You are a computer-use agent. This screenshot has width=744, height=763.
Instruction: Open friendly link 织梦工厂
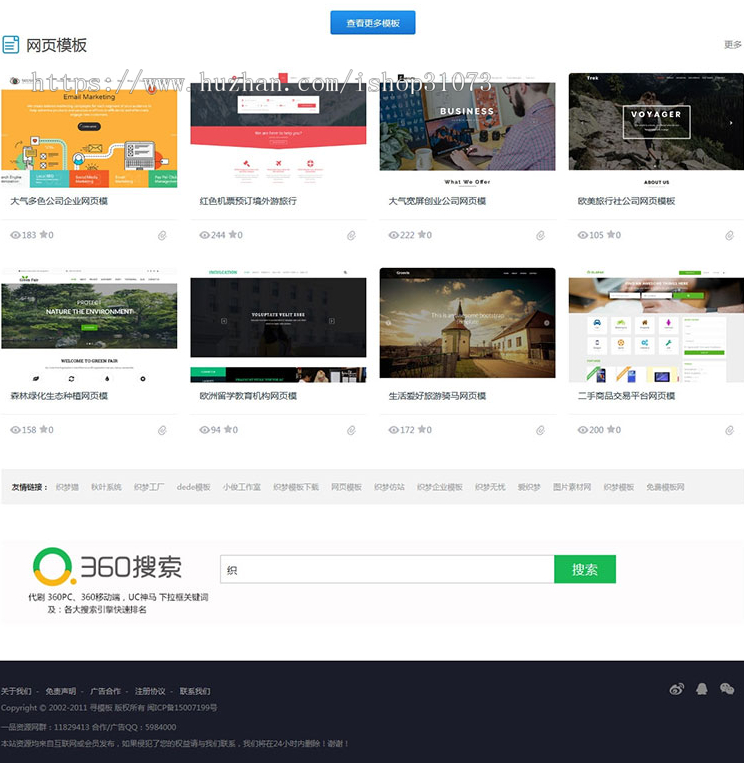[149, 487]
